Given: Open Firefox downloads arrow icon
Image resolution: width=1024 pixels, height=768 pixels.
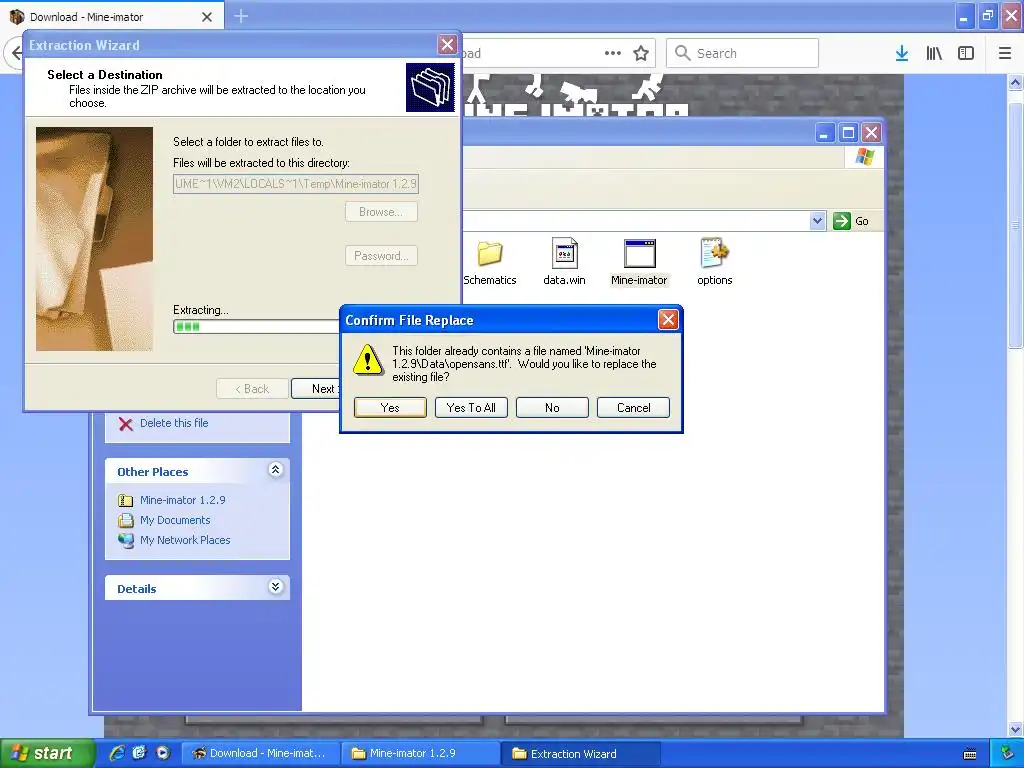Looking at the screenshot, I should [x=901, y=53].
